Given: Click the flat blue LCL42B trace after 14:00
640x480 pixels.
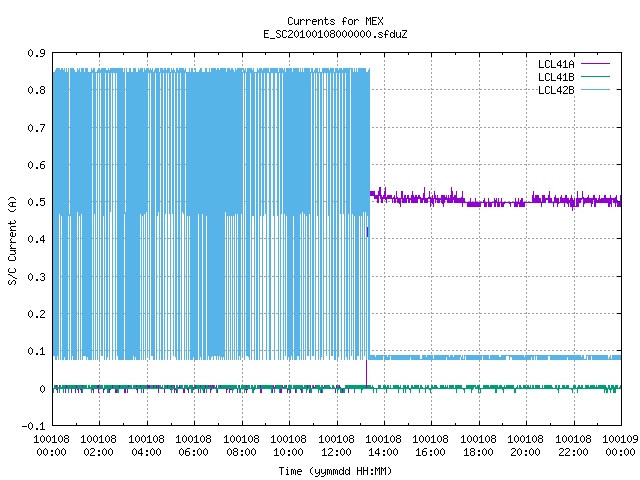Looking at the screenshot, I should coord(495,358).
